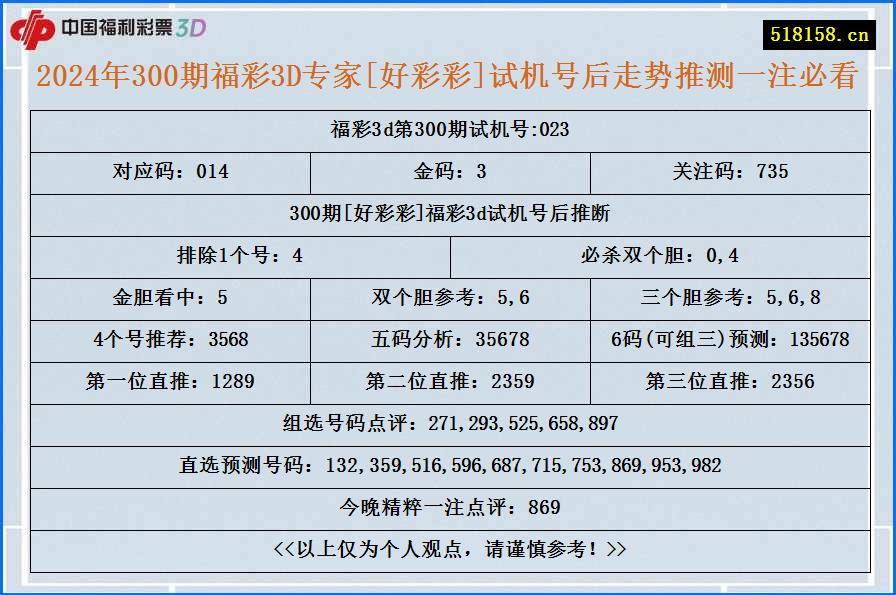Image resolution: width=896 pixels, height=595 pixels.
Task: Click the 请谨慎参考 disclaimer text
Action: (x=448, y=548)
